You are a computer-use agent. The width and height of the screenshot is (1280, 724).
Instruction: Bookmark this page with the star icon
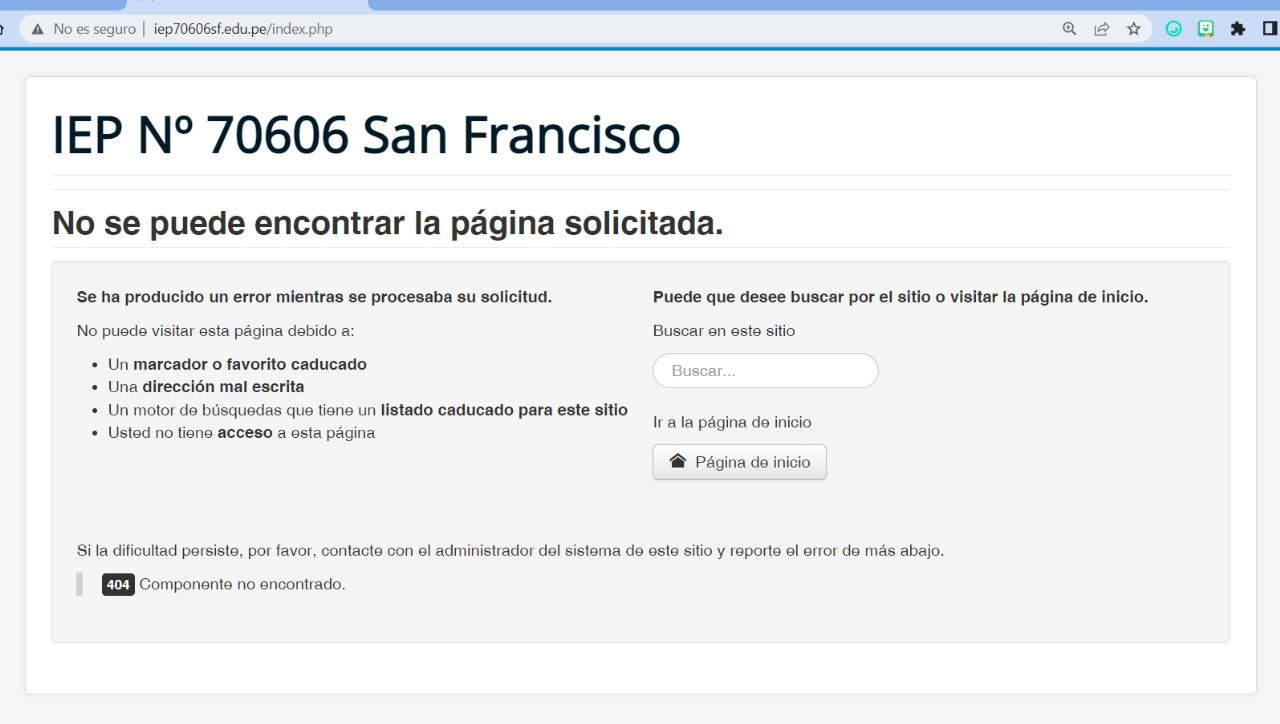[x=1133, y=29]
